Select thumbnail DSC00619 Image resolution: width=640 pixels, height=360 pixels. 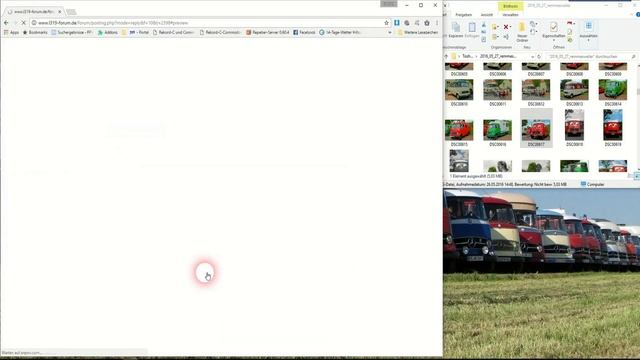(613, 128)
